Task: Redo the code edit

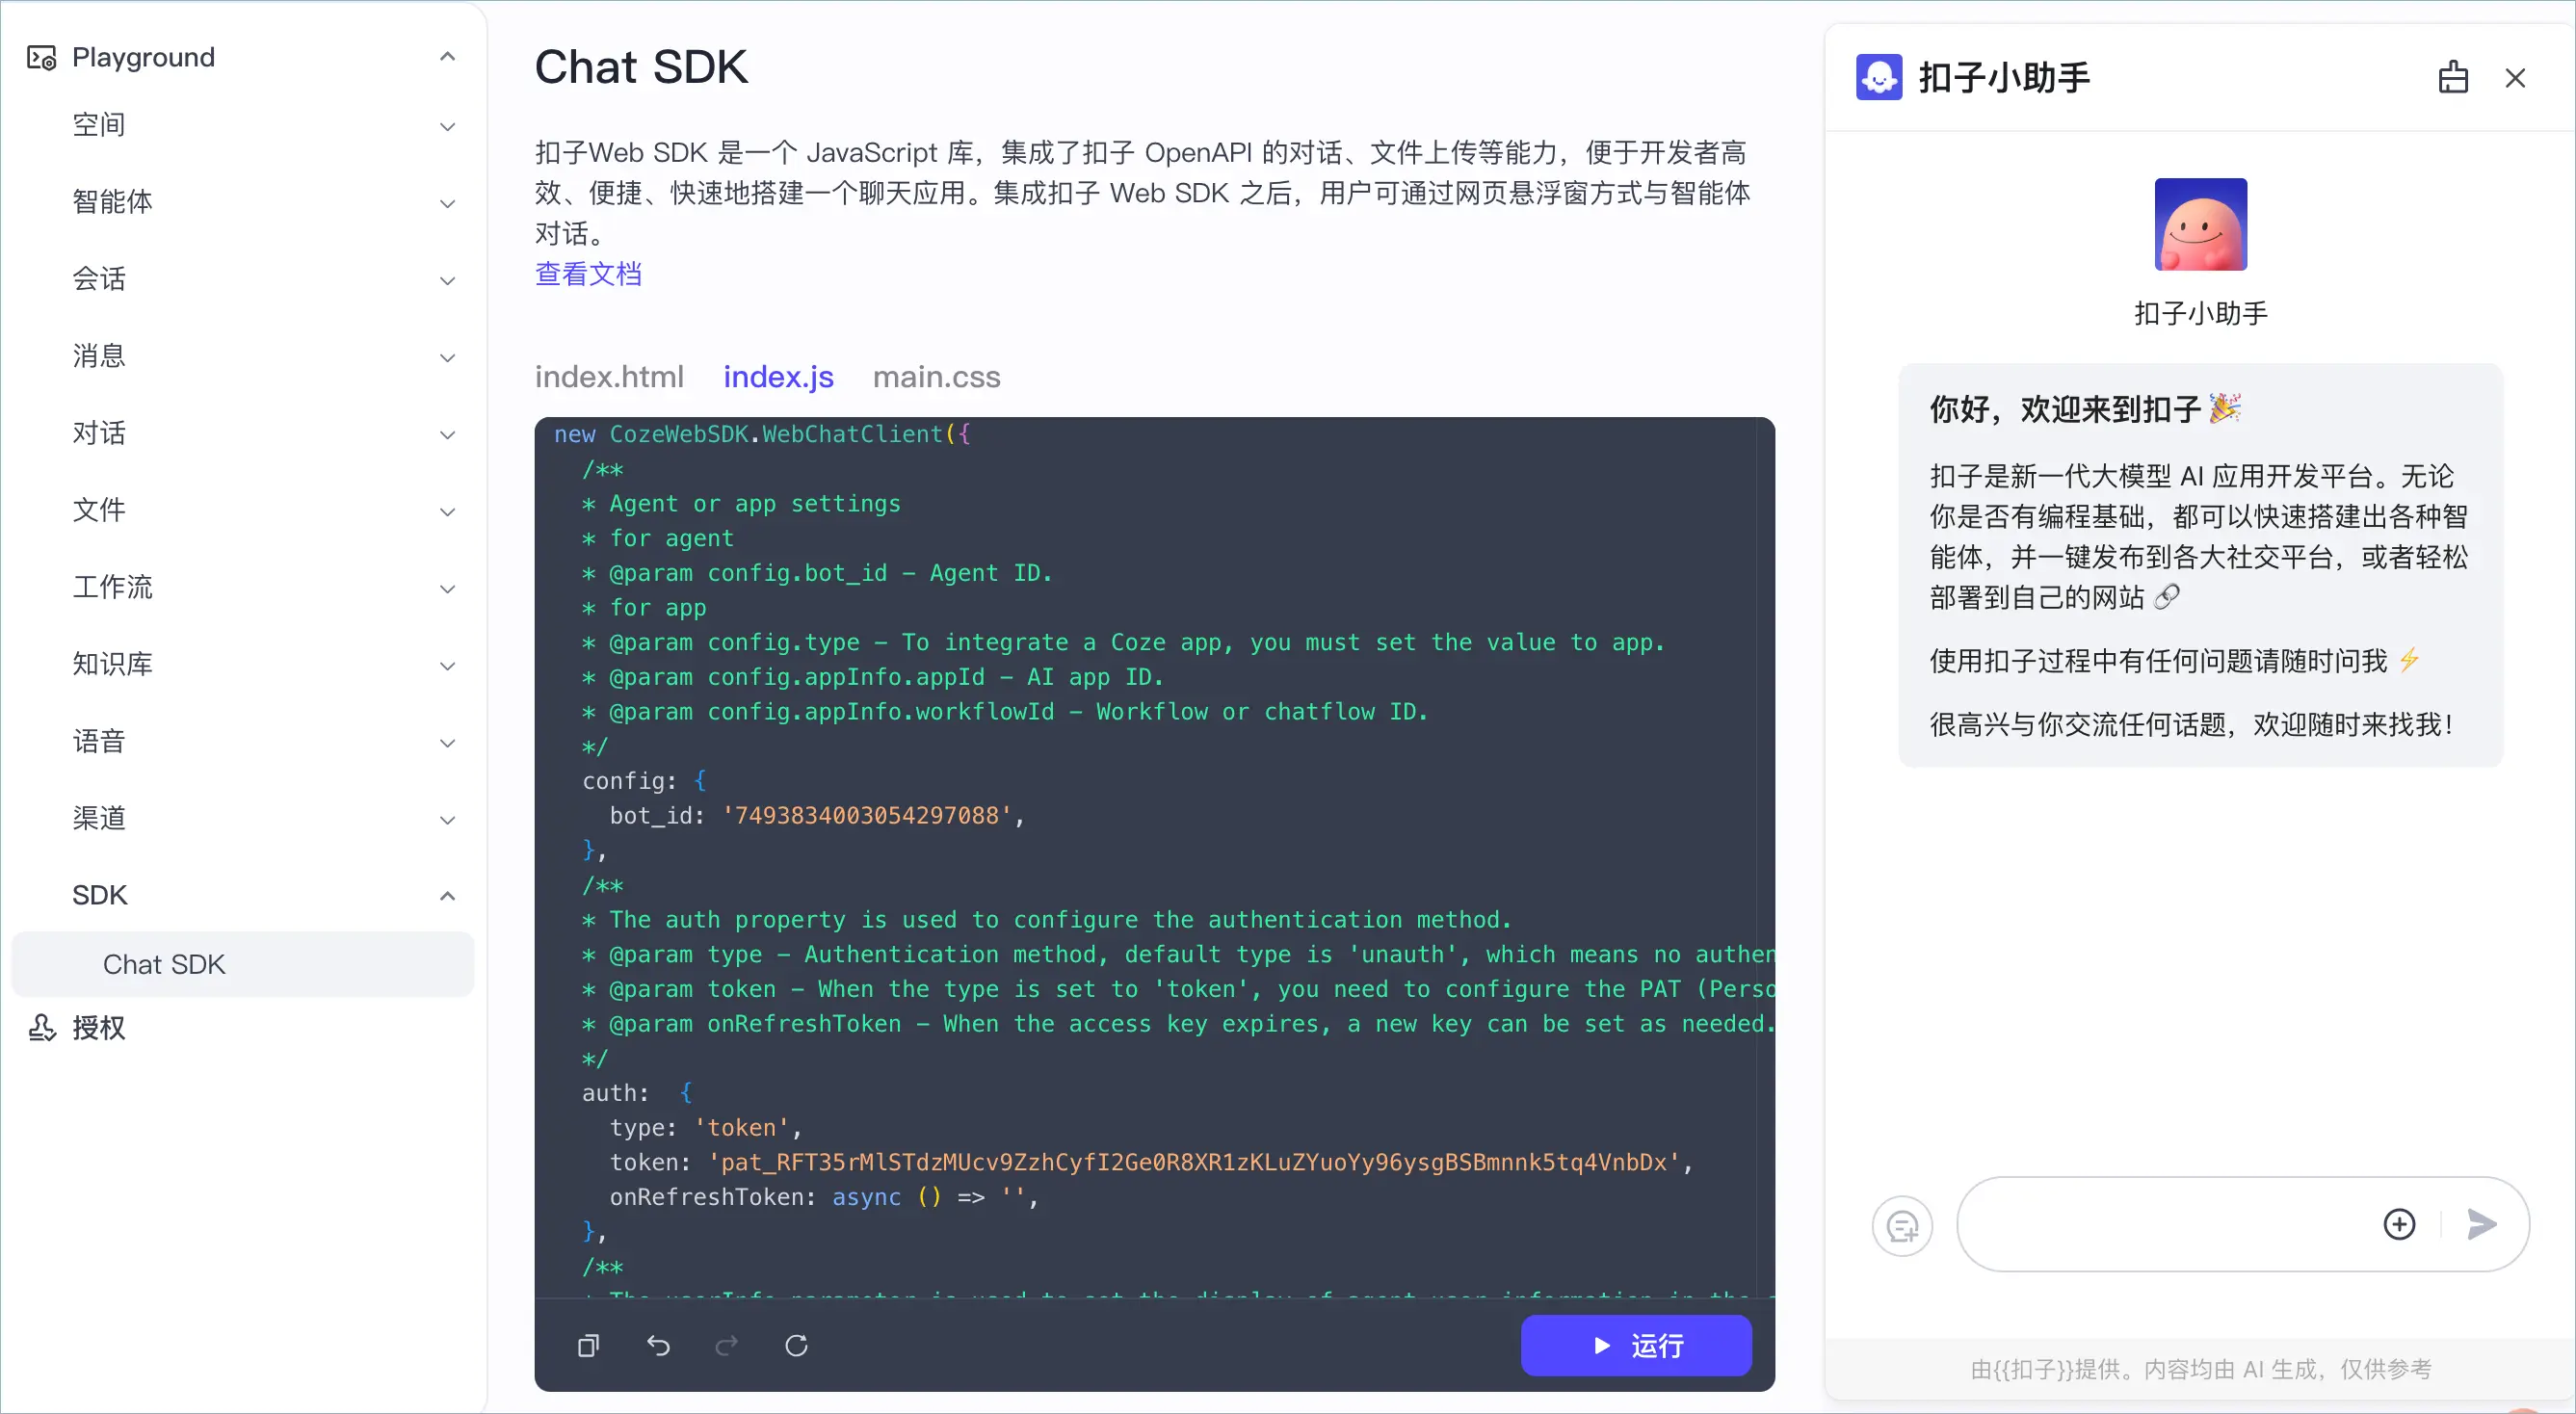Action: tap(727, 1345)
